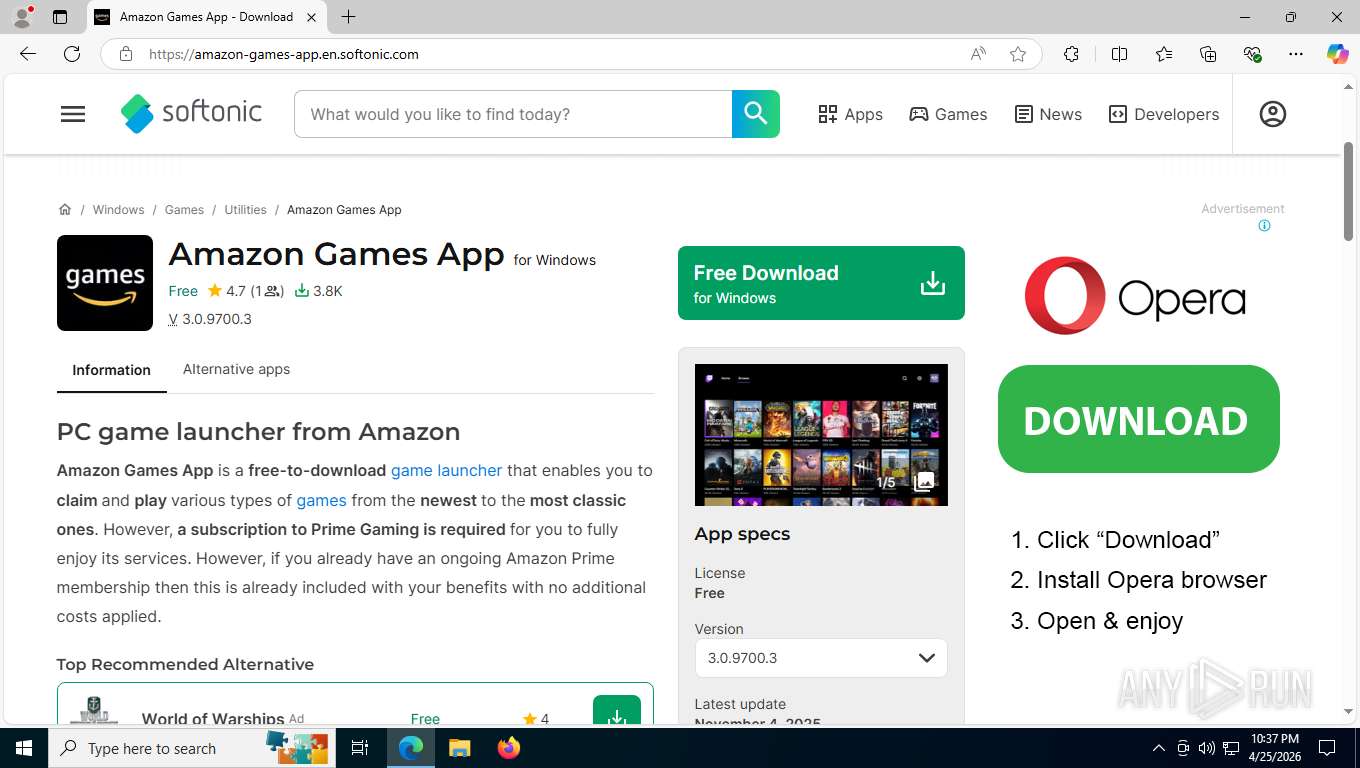The height and width of the screenshot is (768, 1360).
Task: Launch Firefox from taskbar
Action: [x=509, y=748]
